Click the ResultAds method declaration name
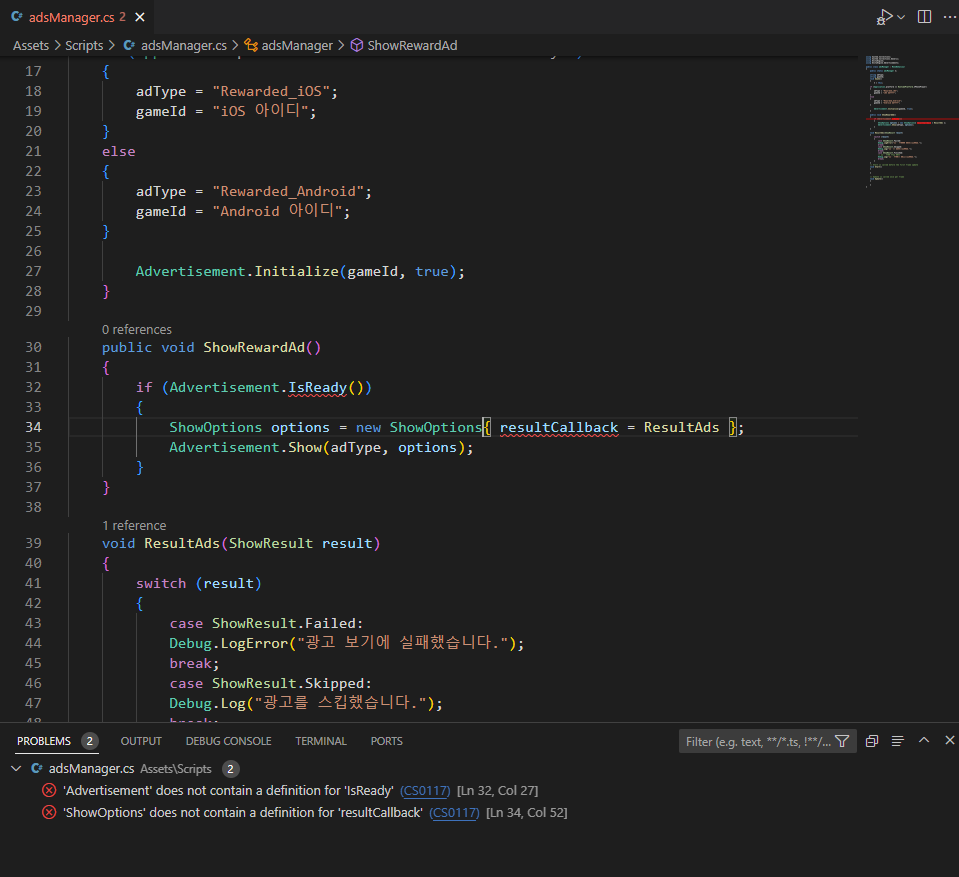This screenshot has width=959, height=877. [x=182, y=544]
